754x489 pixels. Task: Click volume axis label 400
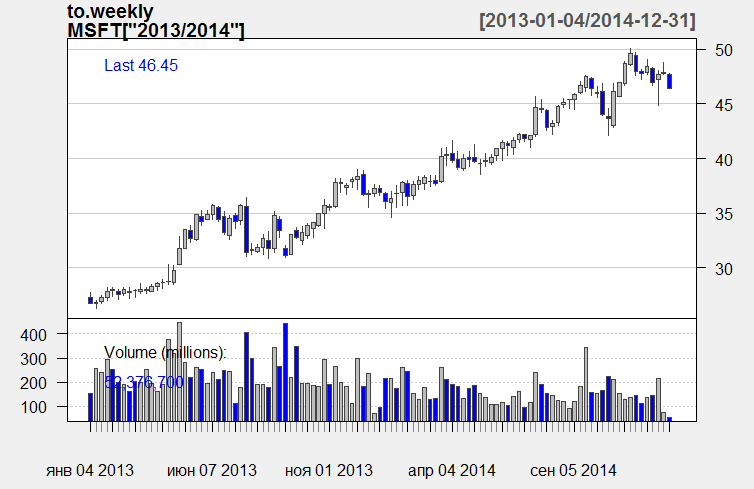pos(34,335)
